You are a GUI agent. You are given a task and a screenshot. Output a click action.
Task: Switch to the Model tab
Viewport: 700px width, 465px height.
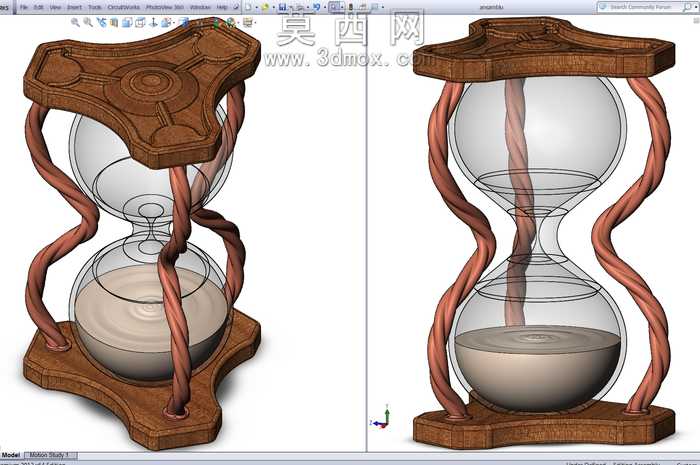pos(11,455)
